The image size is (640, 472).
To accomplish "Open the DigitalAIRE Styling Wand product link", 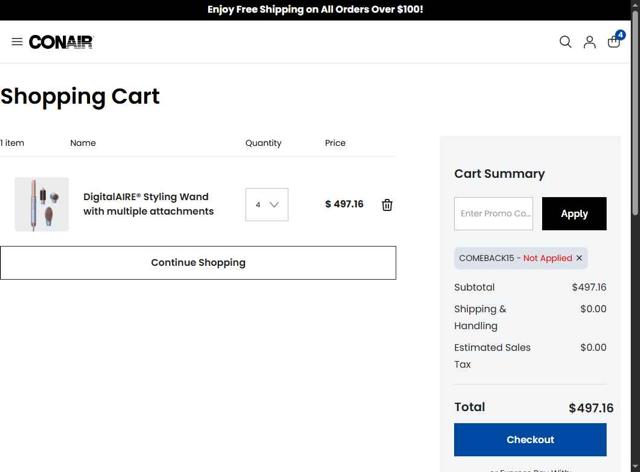I will coord(149,204).
